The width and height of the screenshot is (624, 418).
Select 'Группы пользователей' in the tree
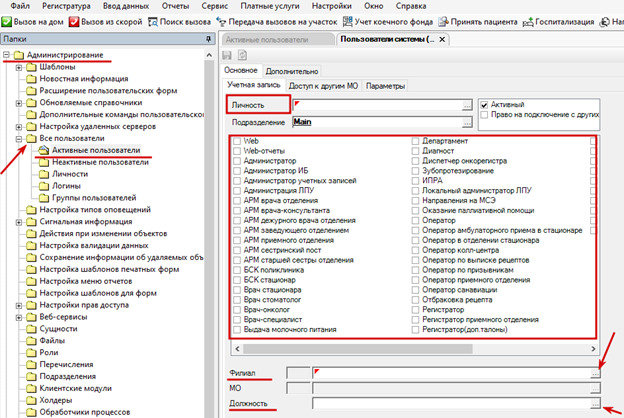point(94,198)
